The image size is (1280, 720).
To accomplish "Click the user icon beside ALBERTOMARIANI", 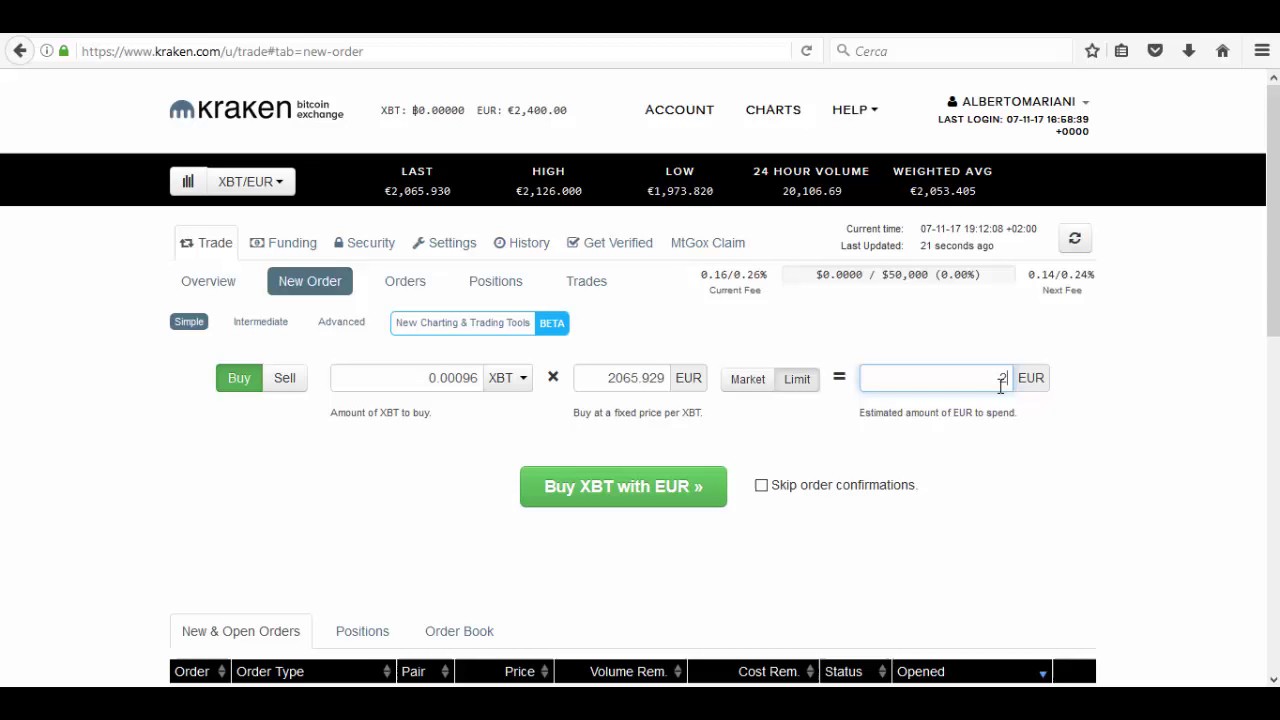I will 952,101.
